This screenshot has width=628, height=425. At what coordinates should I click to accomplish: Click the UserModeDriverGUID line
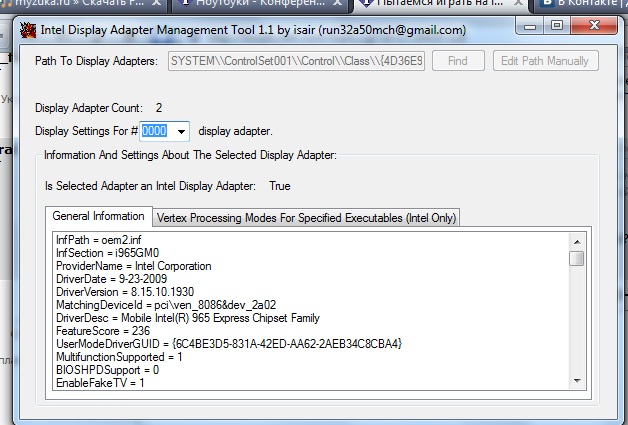[x=229, y=344]
